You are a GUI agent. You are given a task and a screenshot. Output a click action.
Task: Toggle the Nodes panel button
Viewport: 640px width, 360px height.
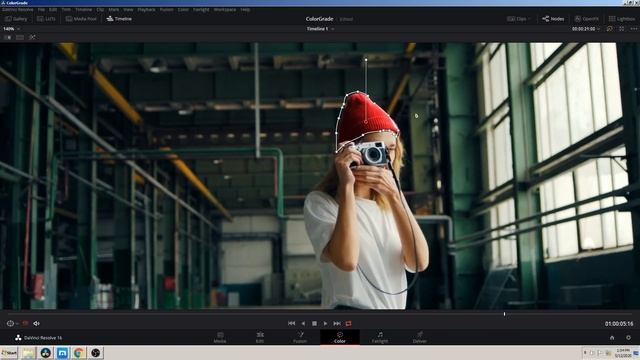click(x=553, y=19)
